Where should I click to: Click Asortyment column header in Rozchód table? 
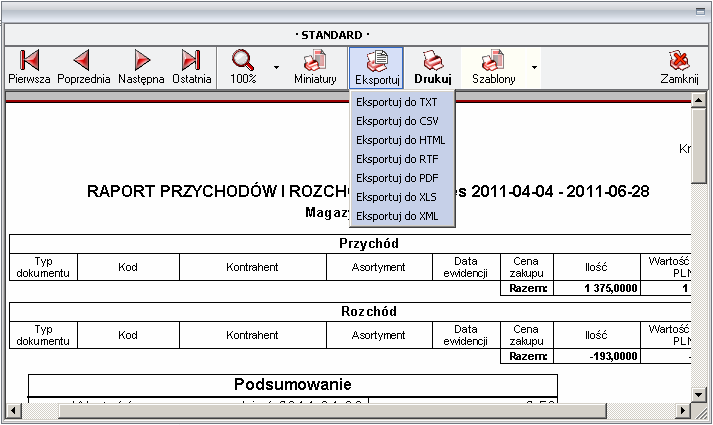[x=378, y=335]
